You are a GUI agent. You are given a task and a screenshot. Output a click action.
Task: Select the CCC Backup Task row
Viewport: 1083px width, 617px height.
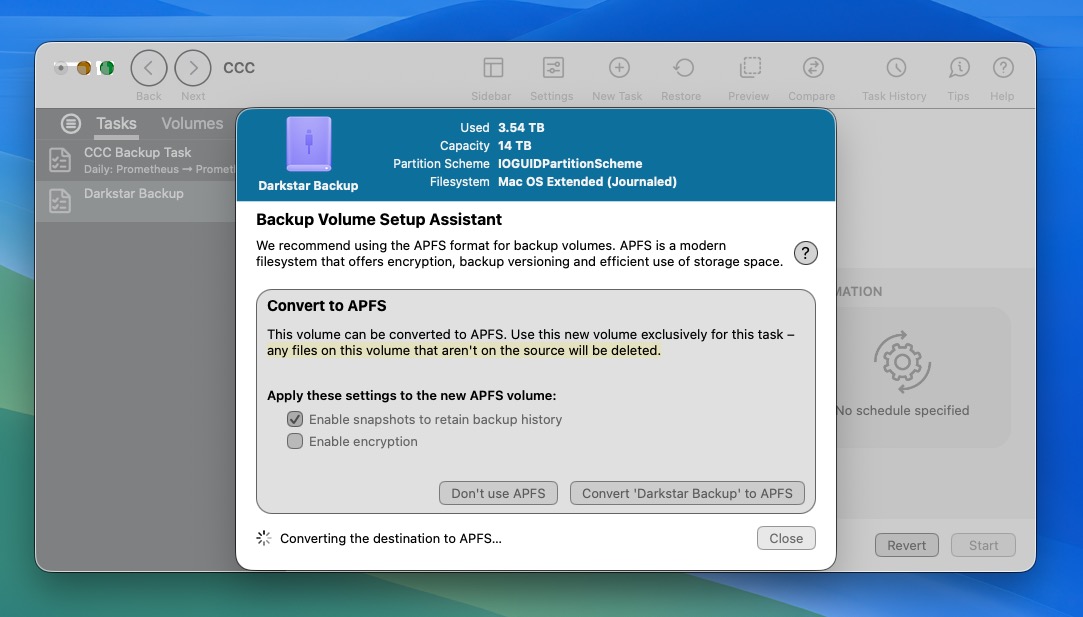point(136,160)
